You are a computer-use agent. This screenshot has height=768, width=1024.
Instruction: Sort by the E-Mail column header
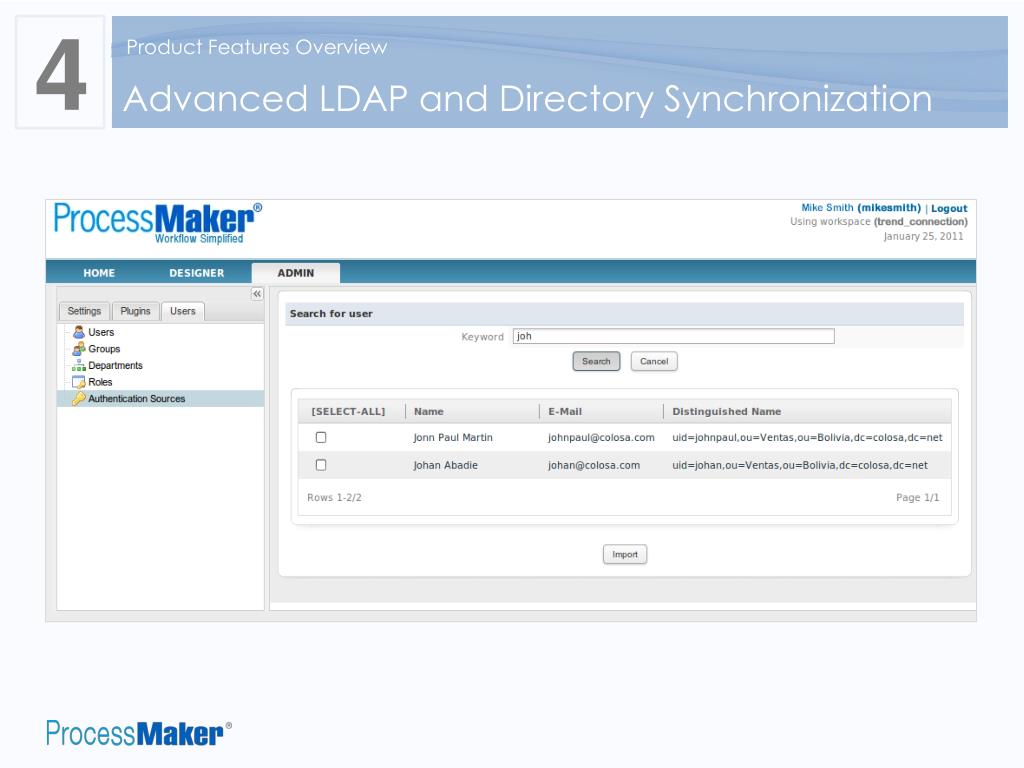coord(565,411)
